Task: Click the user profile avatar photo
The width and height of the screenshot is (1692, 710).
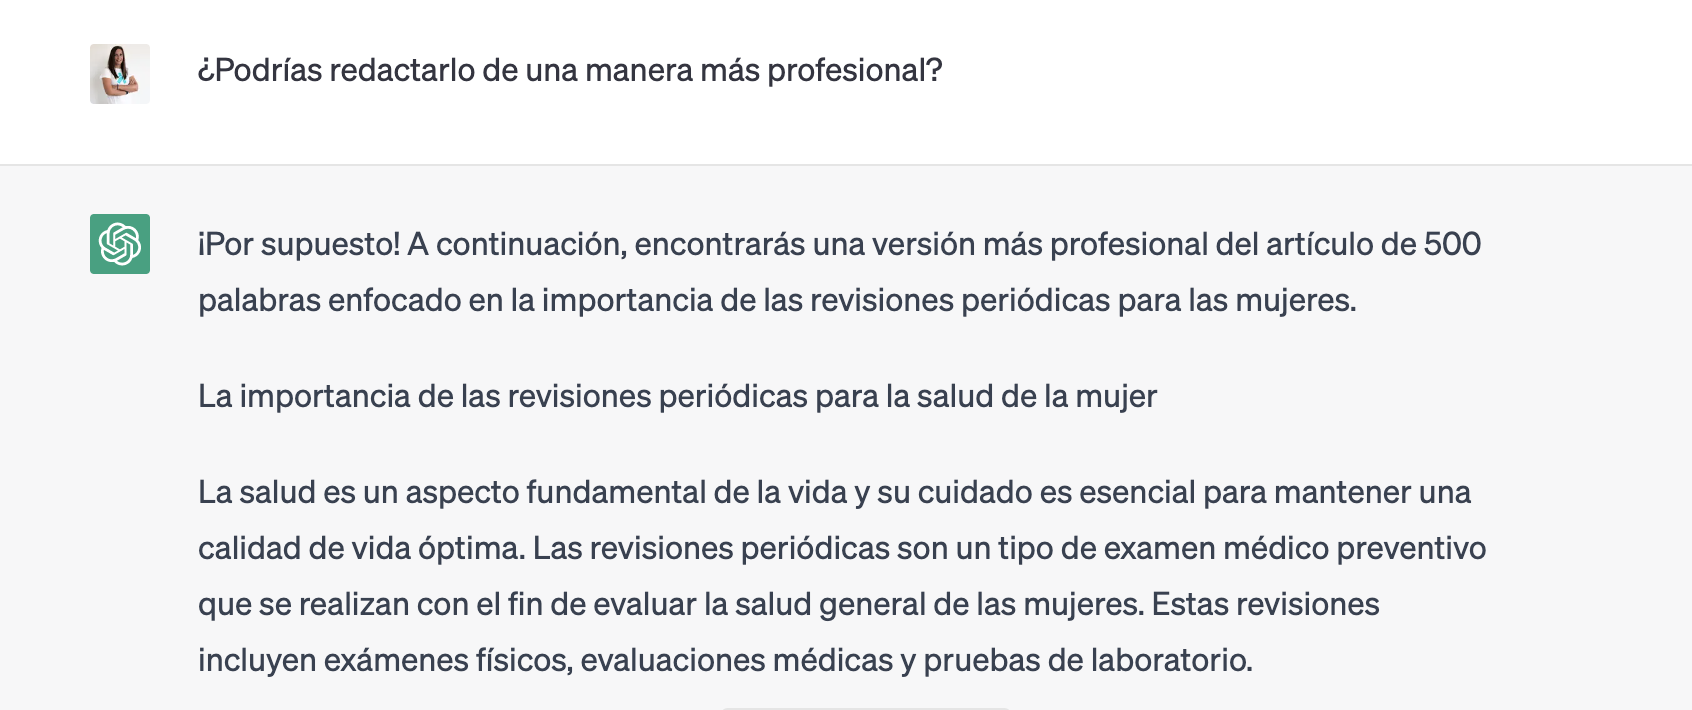Action: pyautogui.click(x=120, y=74)
